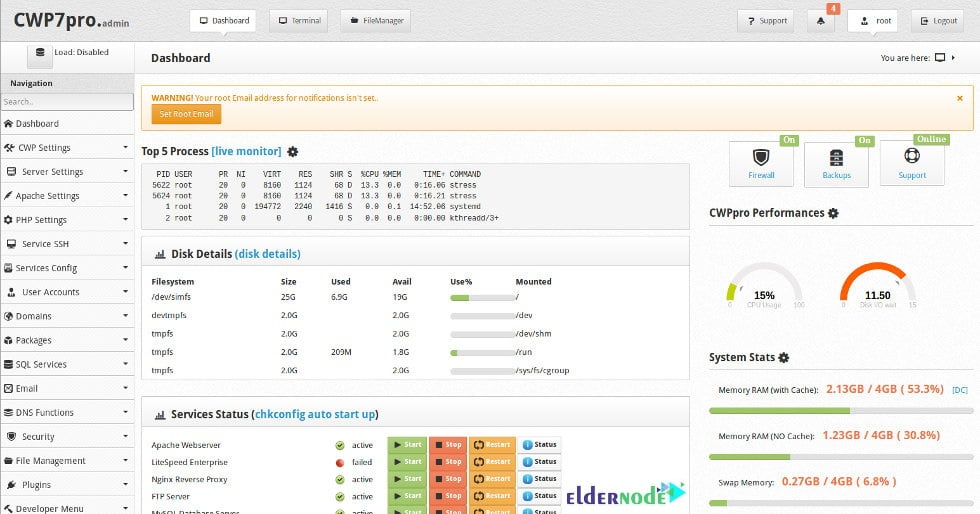
Task: Start the LiteSpeed Enterprise service
Action: click(407, 462)
